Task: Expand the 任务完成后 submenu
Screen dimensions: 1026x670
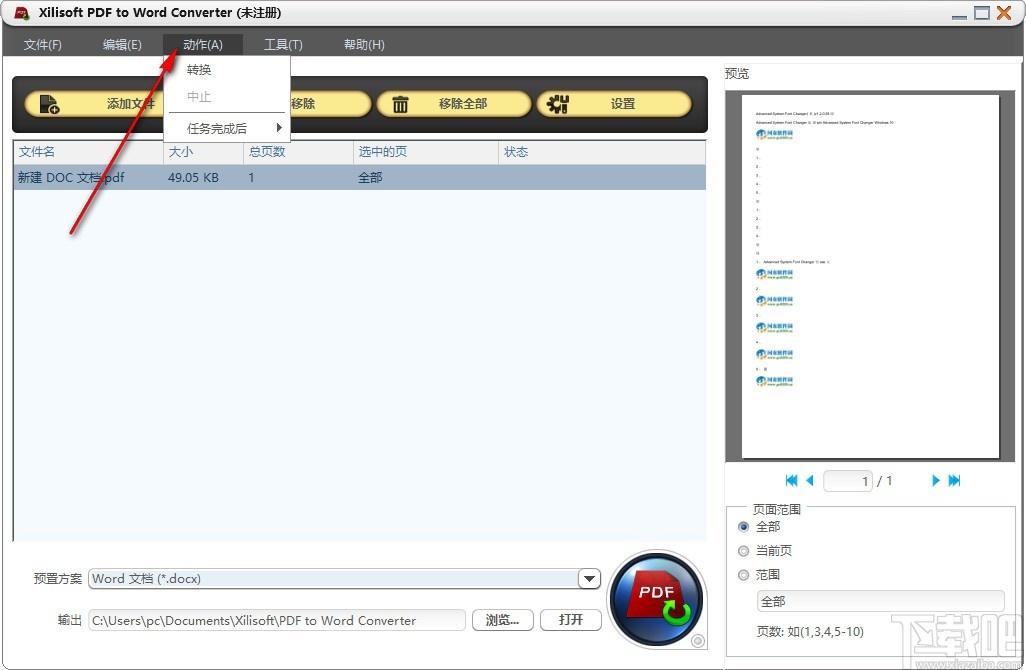Action: pos(226,128)
